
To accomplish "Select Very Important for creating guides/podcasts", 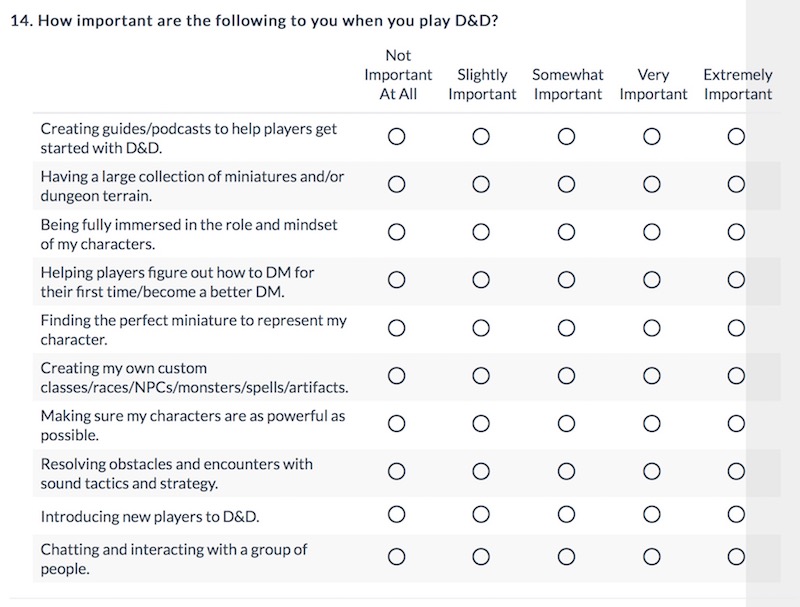I will [x=652, y=137].
